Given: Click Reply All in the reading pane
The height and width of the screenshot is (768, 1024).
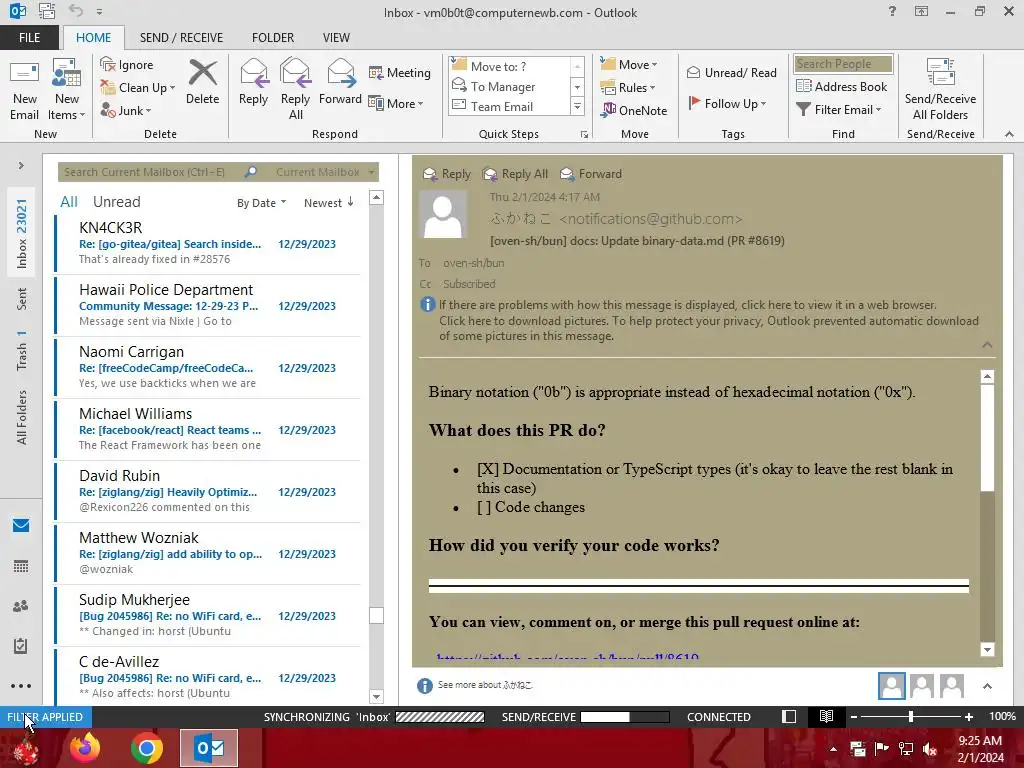Looking at the screenshot, I should tap(515, 174).
